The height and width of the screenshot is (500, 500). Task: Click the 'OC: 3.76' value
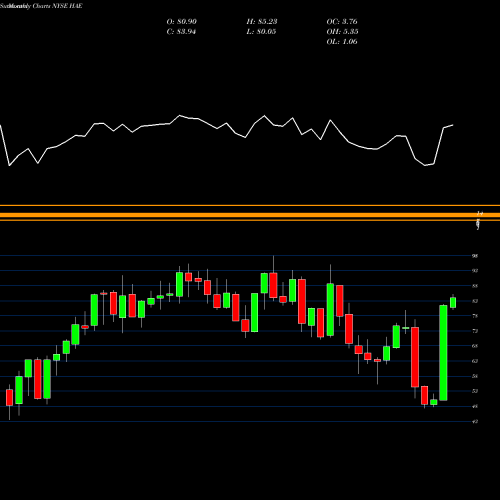tap(342, 22)
